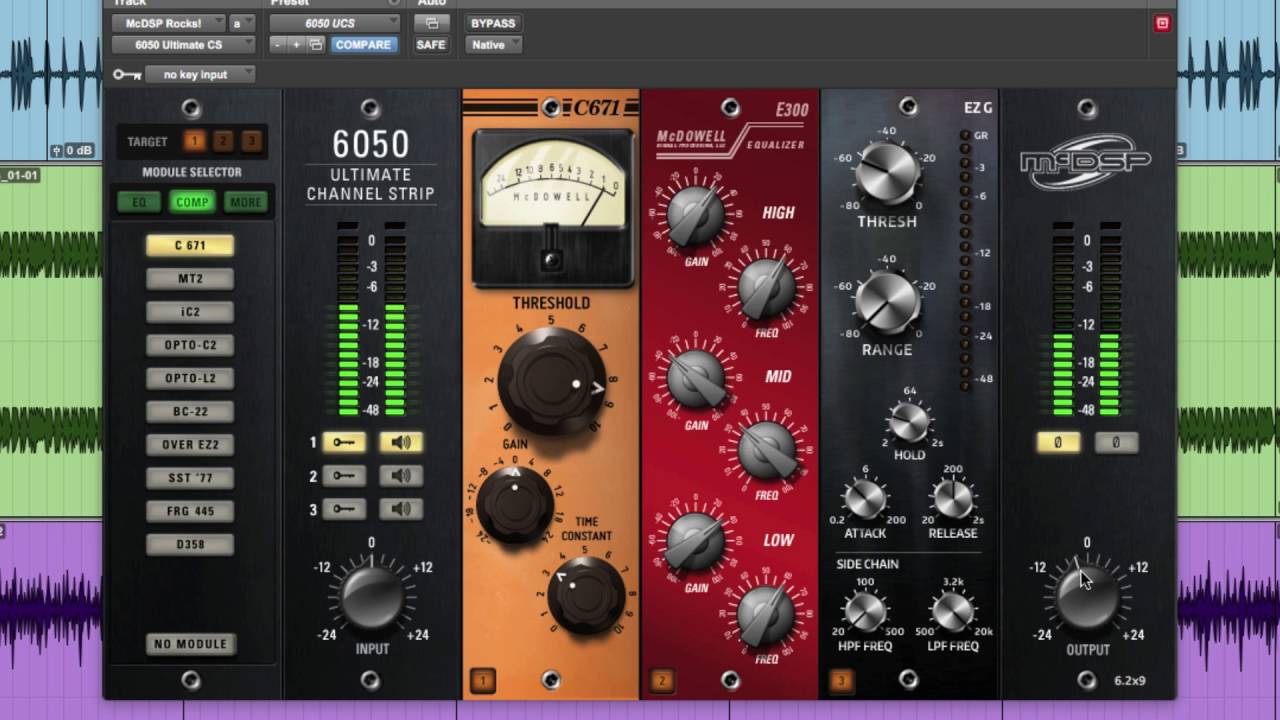The width and height of the screenshot is (1280, 720).
Task: Toggle slot 2 speaker listen icon
Action: click(401, 477)
